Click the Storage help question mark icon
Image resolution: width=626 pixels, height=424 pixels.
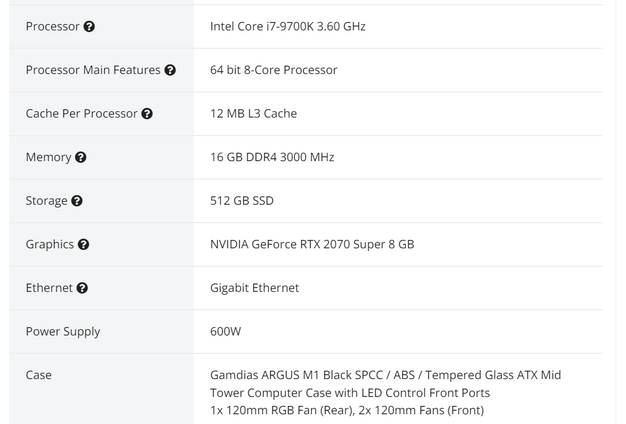[77, 201]
